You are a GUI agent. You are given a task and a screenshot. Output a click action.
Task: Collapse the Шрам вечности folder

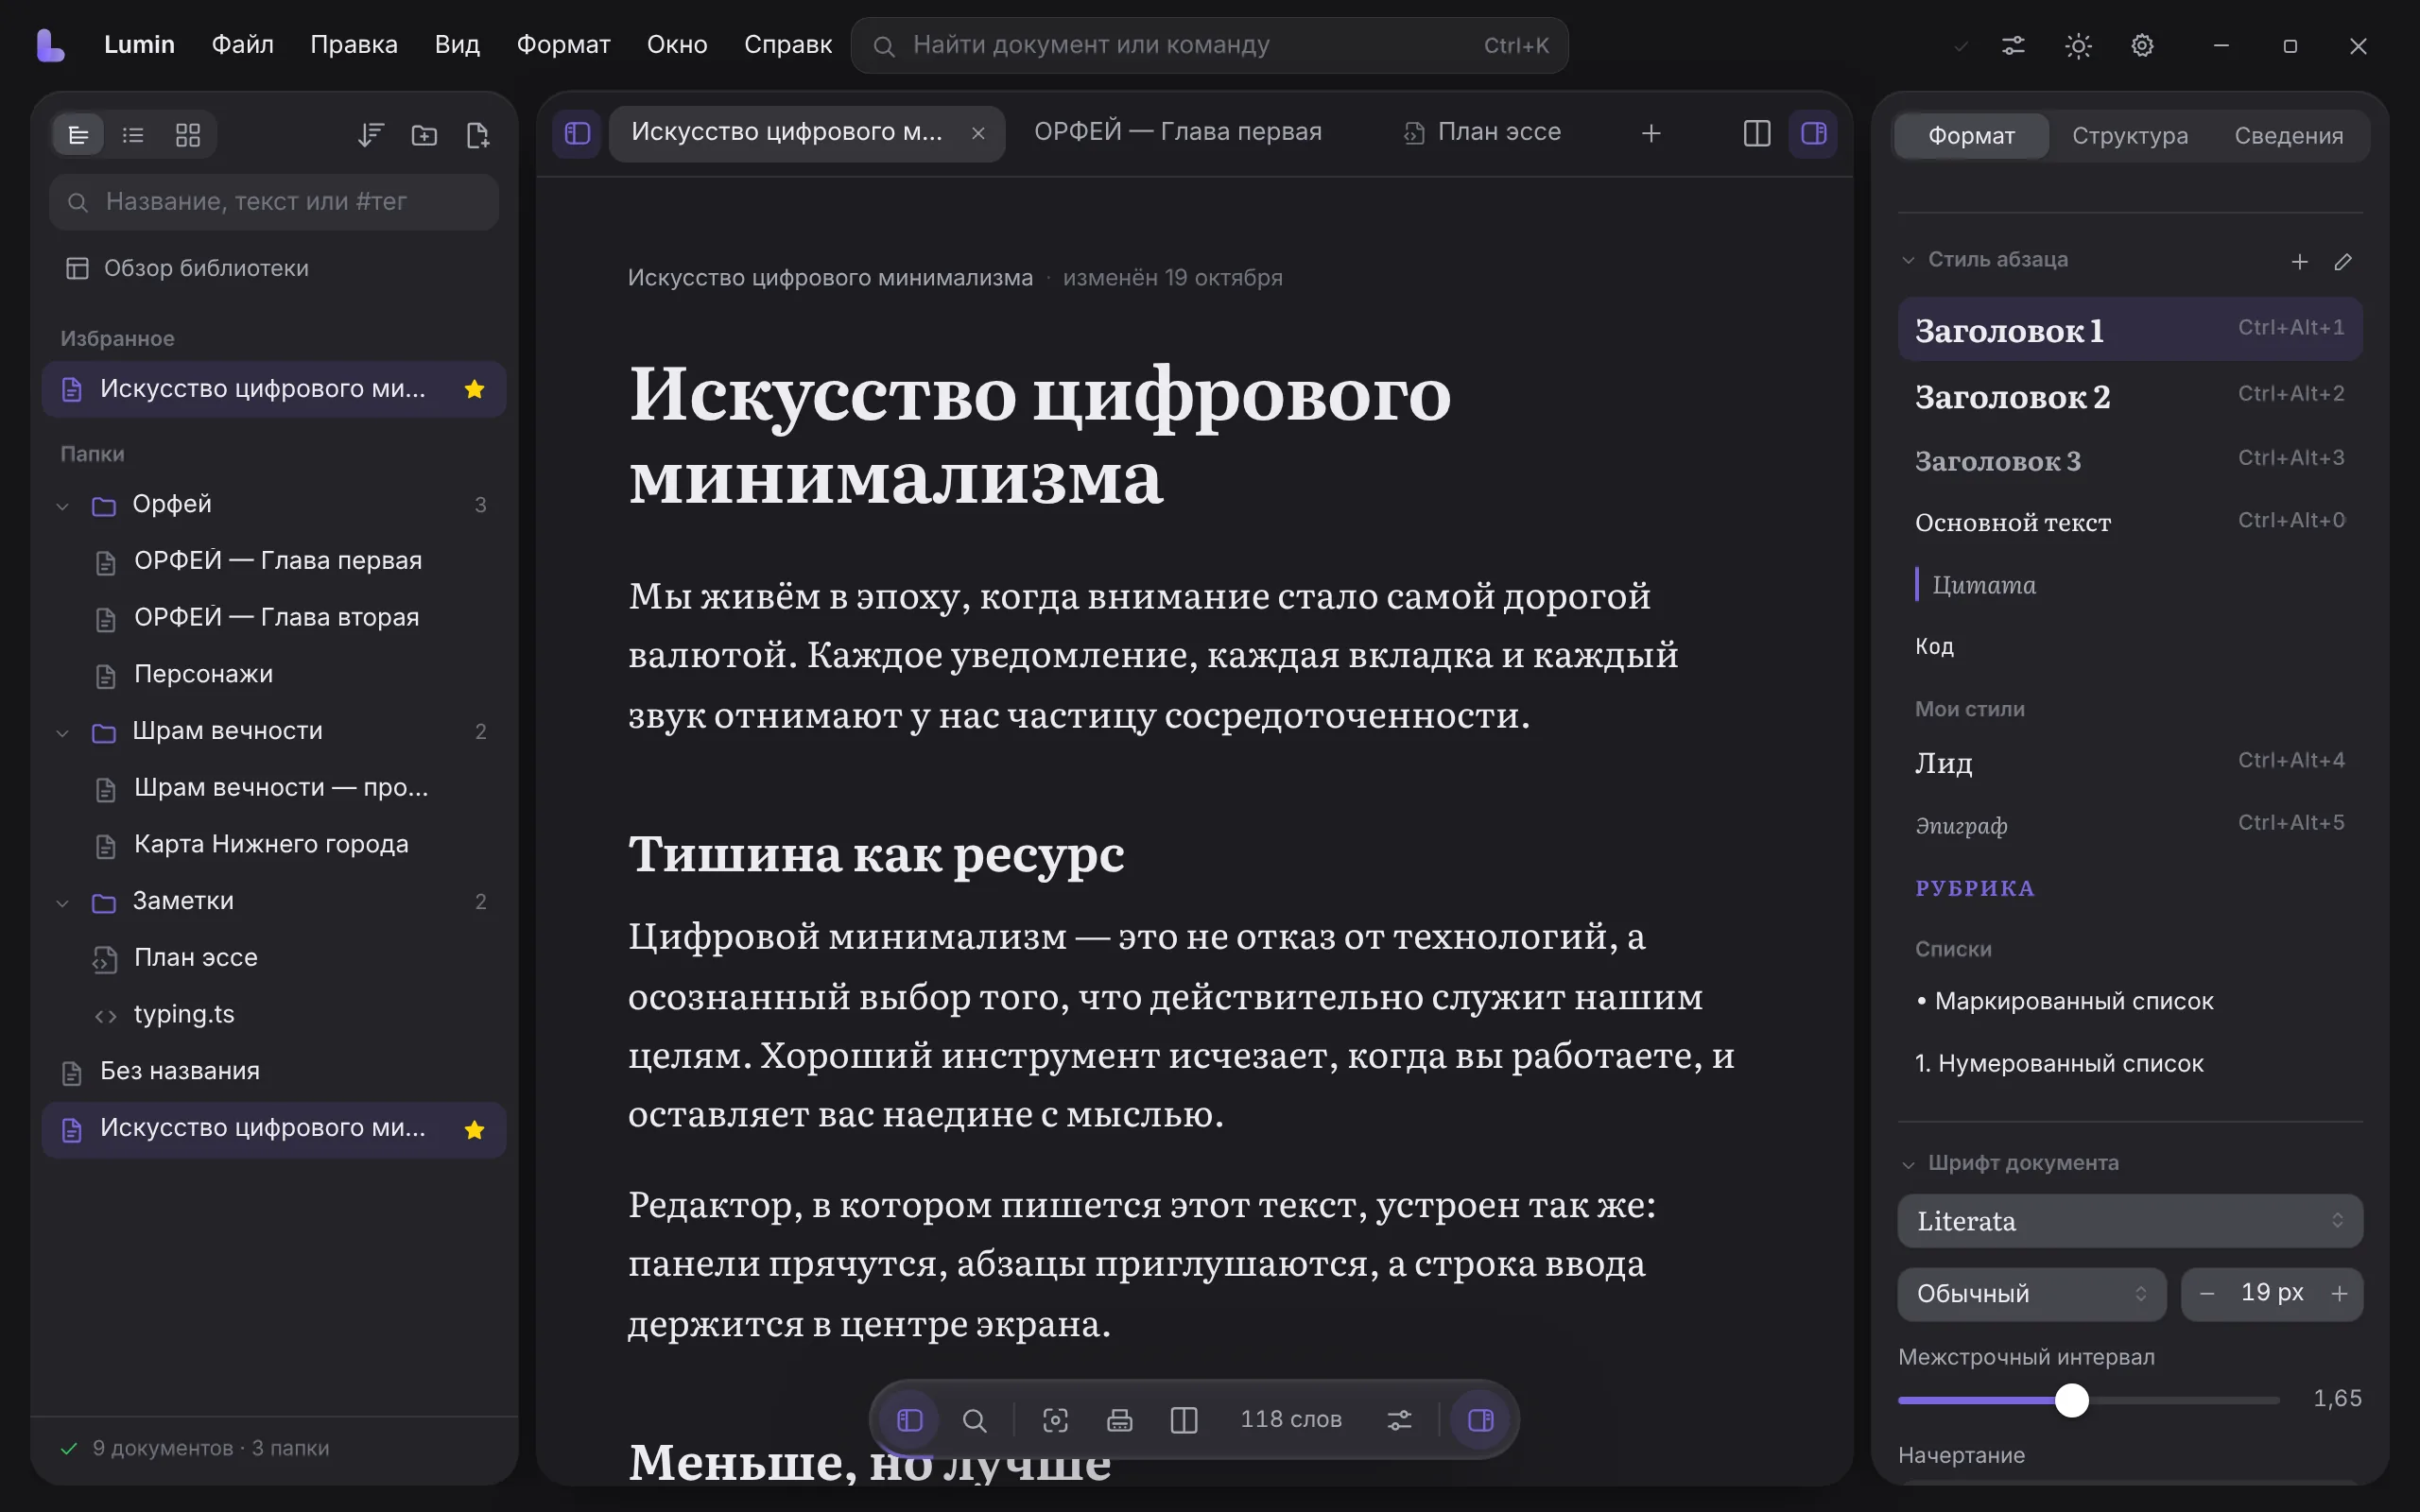[x=62, y=733]
